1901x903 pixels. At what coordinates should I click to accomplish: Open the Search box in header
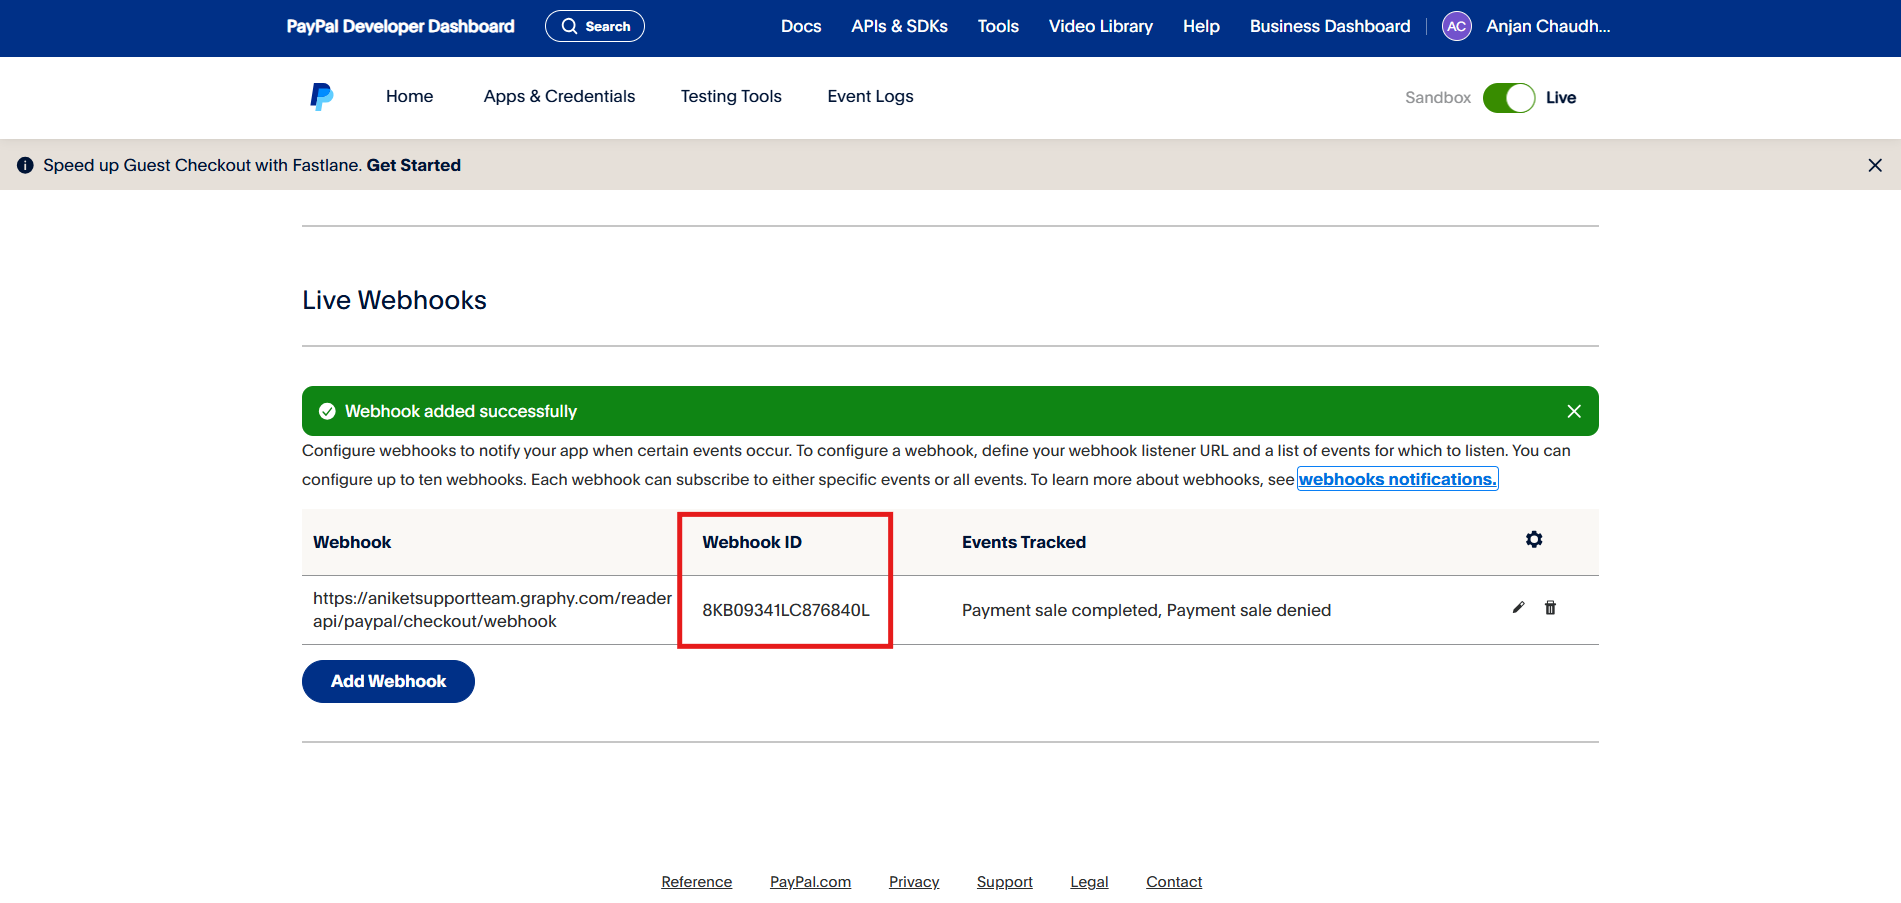[595, 27]
